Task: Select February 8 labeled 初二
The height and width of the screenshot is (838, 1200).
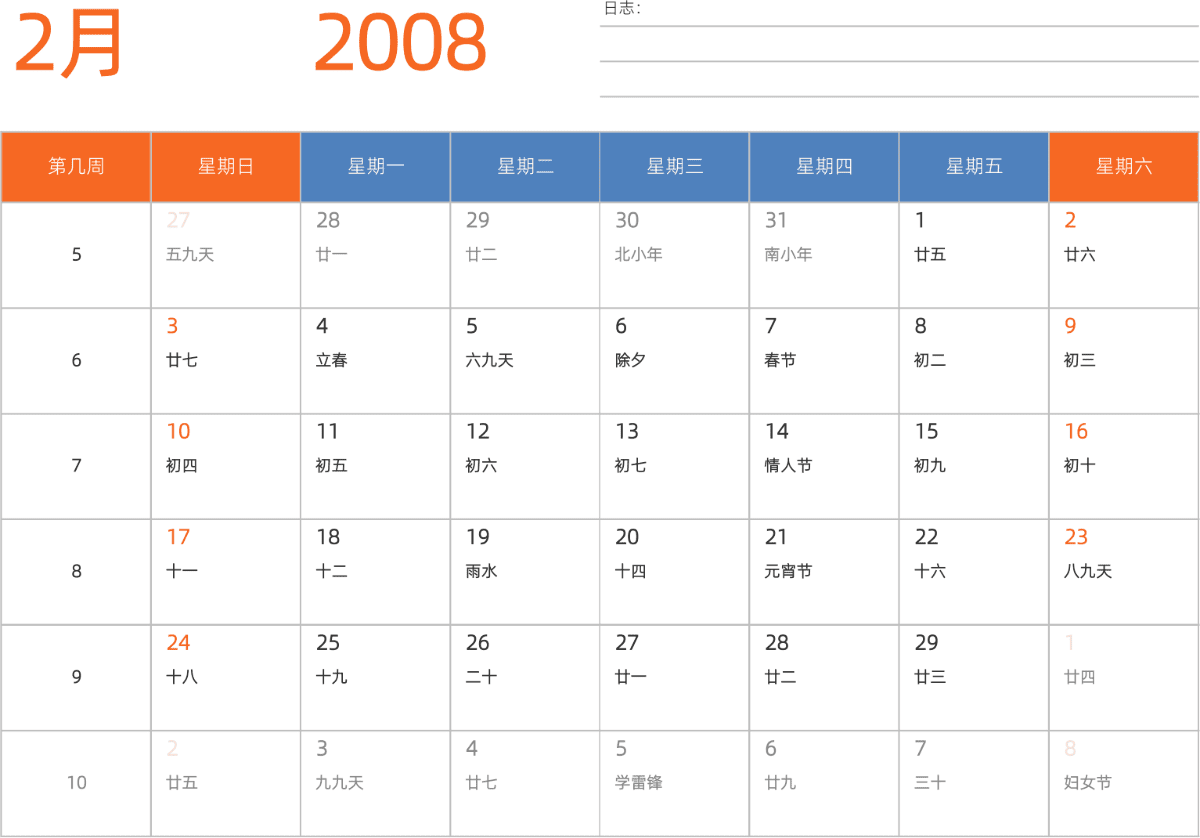Action: 974,361
